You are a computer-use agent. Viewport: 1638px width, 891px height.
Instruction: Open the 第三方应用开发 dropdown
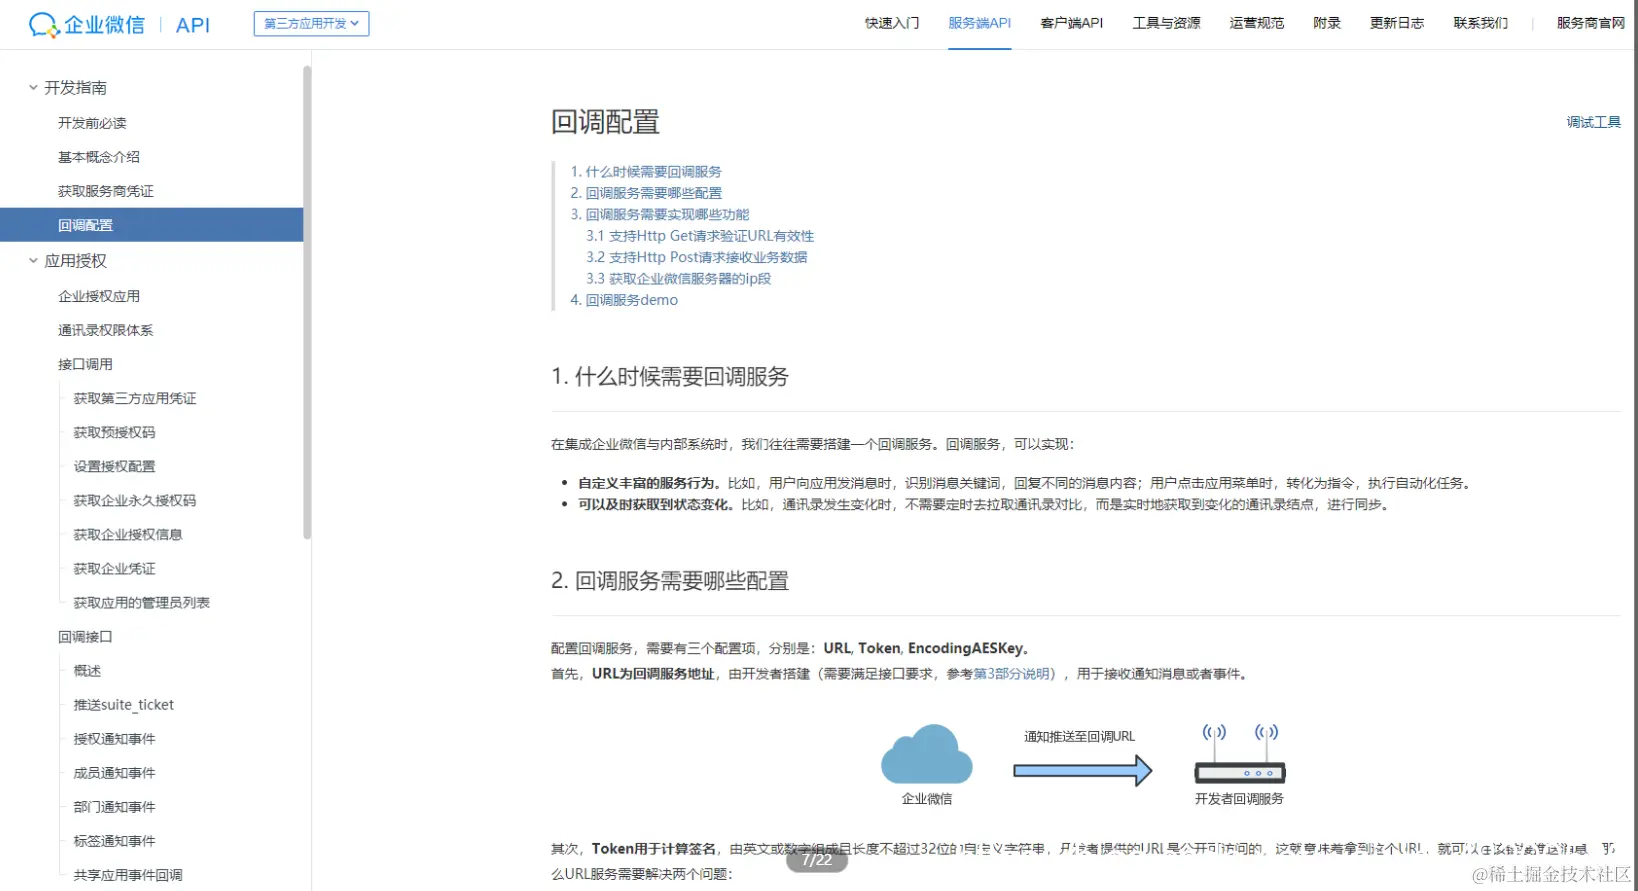[x=311, y=24]
